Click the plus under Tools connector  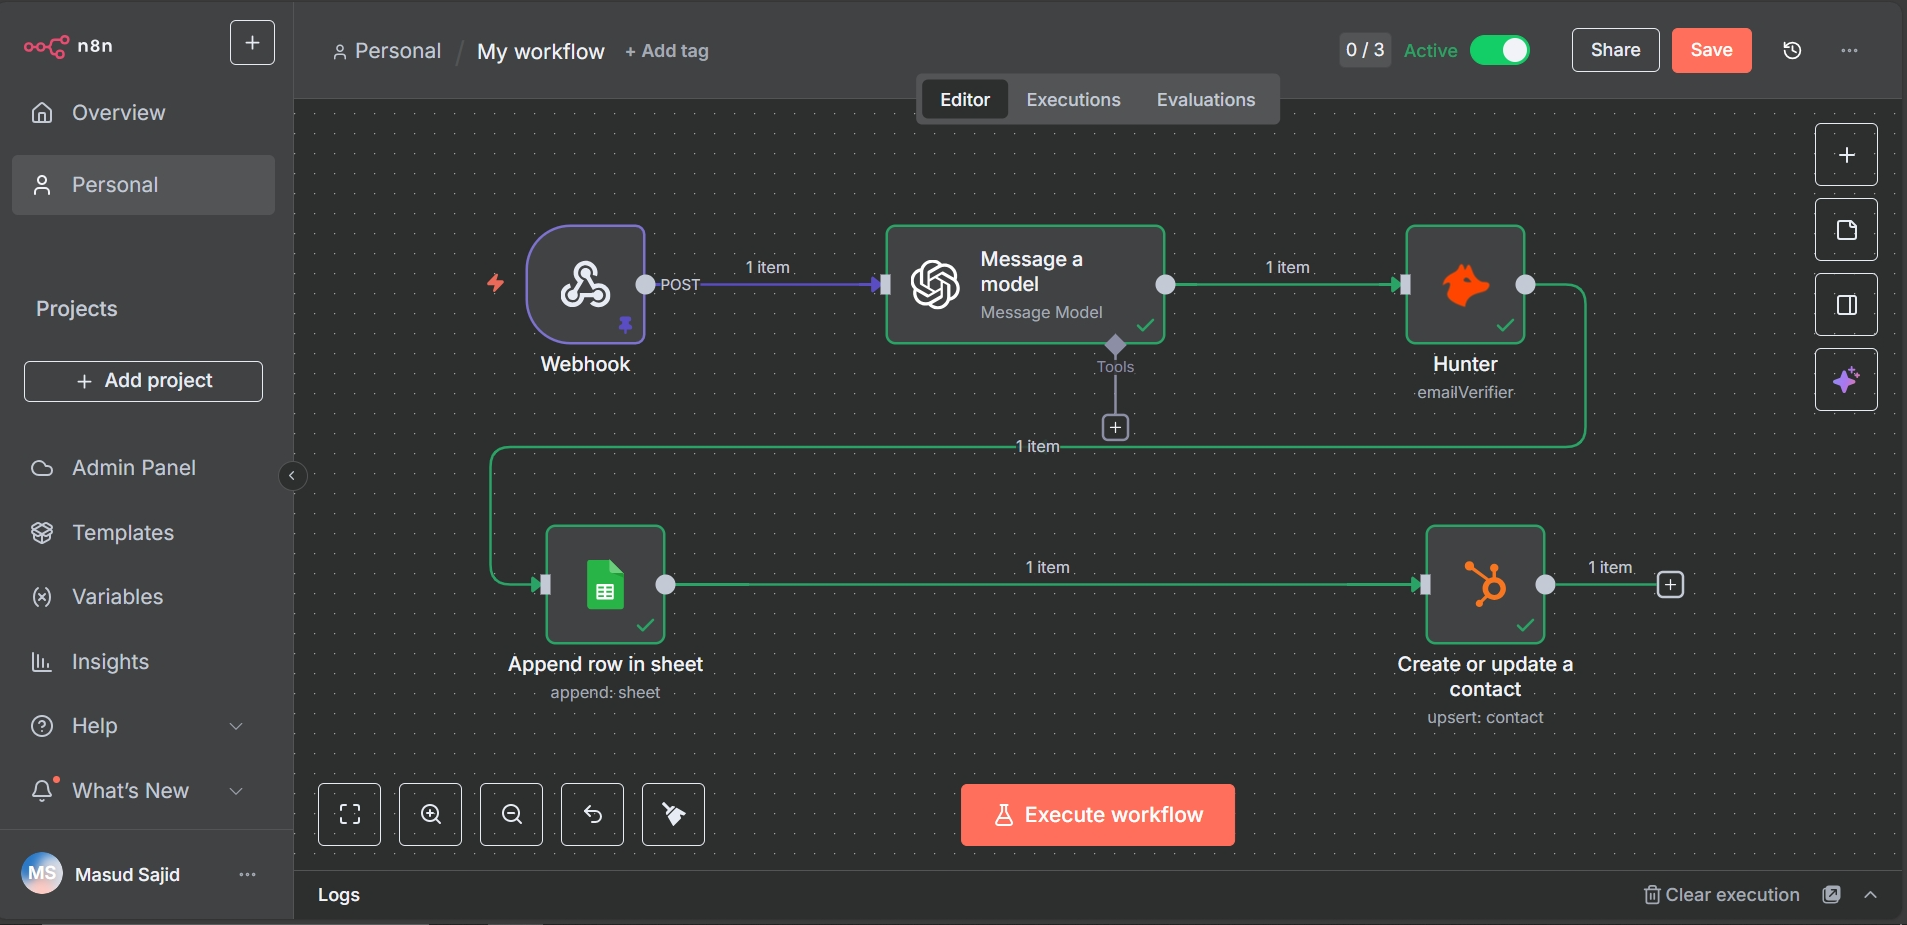[x=1115, y=428]
